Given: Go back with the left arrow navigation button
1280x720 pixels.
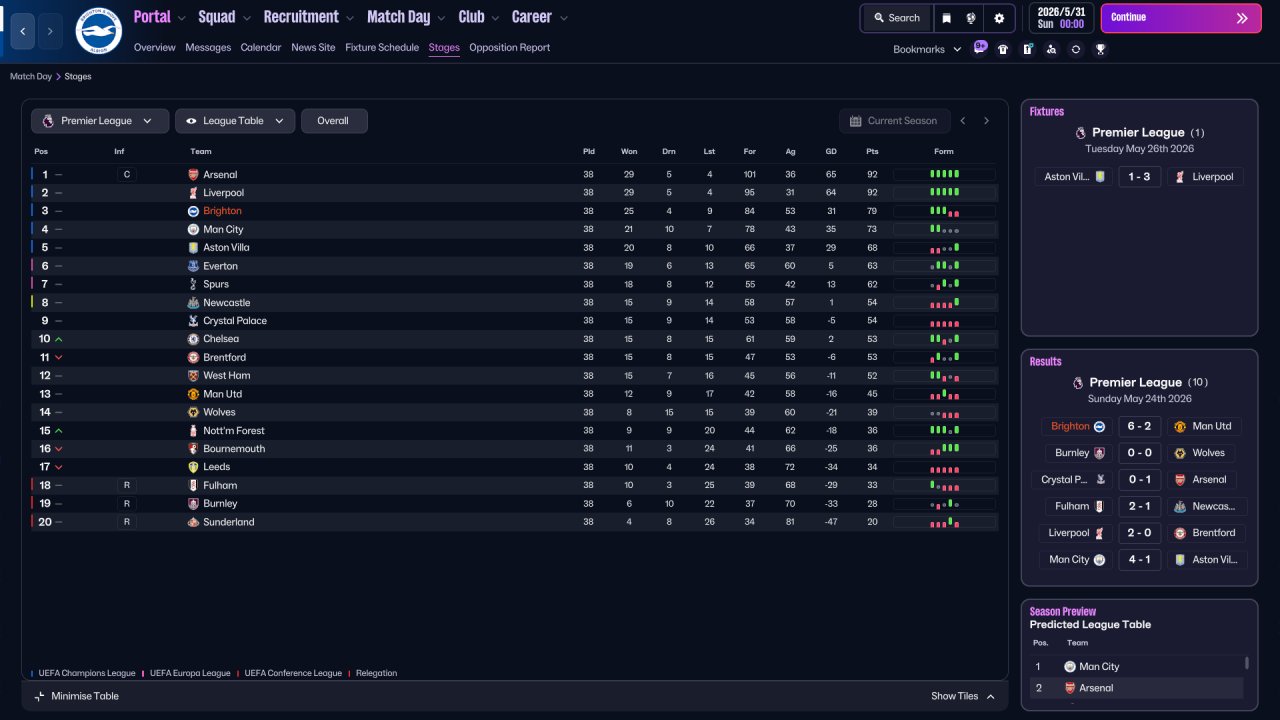Looking at the screenshot, I should pos(22,32).
